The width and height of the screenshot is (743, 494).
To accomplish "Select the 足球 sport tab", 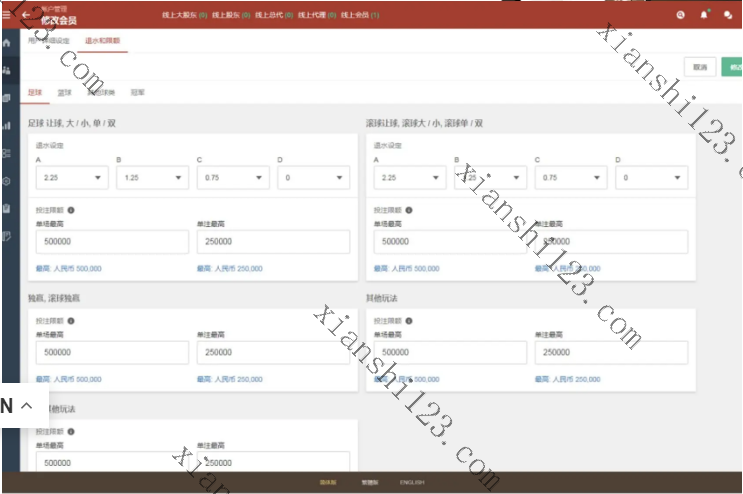I will point(35,92).
